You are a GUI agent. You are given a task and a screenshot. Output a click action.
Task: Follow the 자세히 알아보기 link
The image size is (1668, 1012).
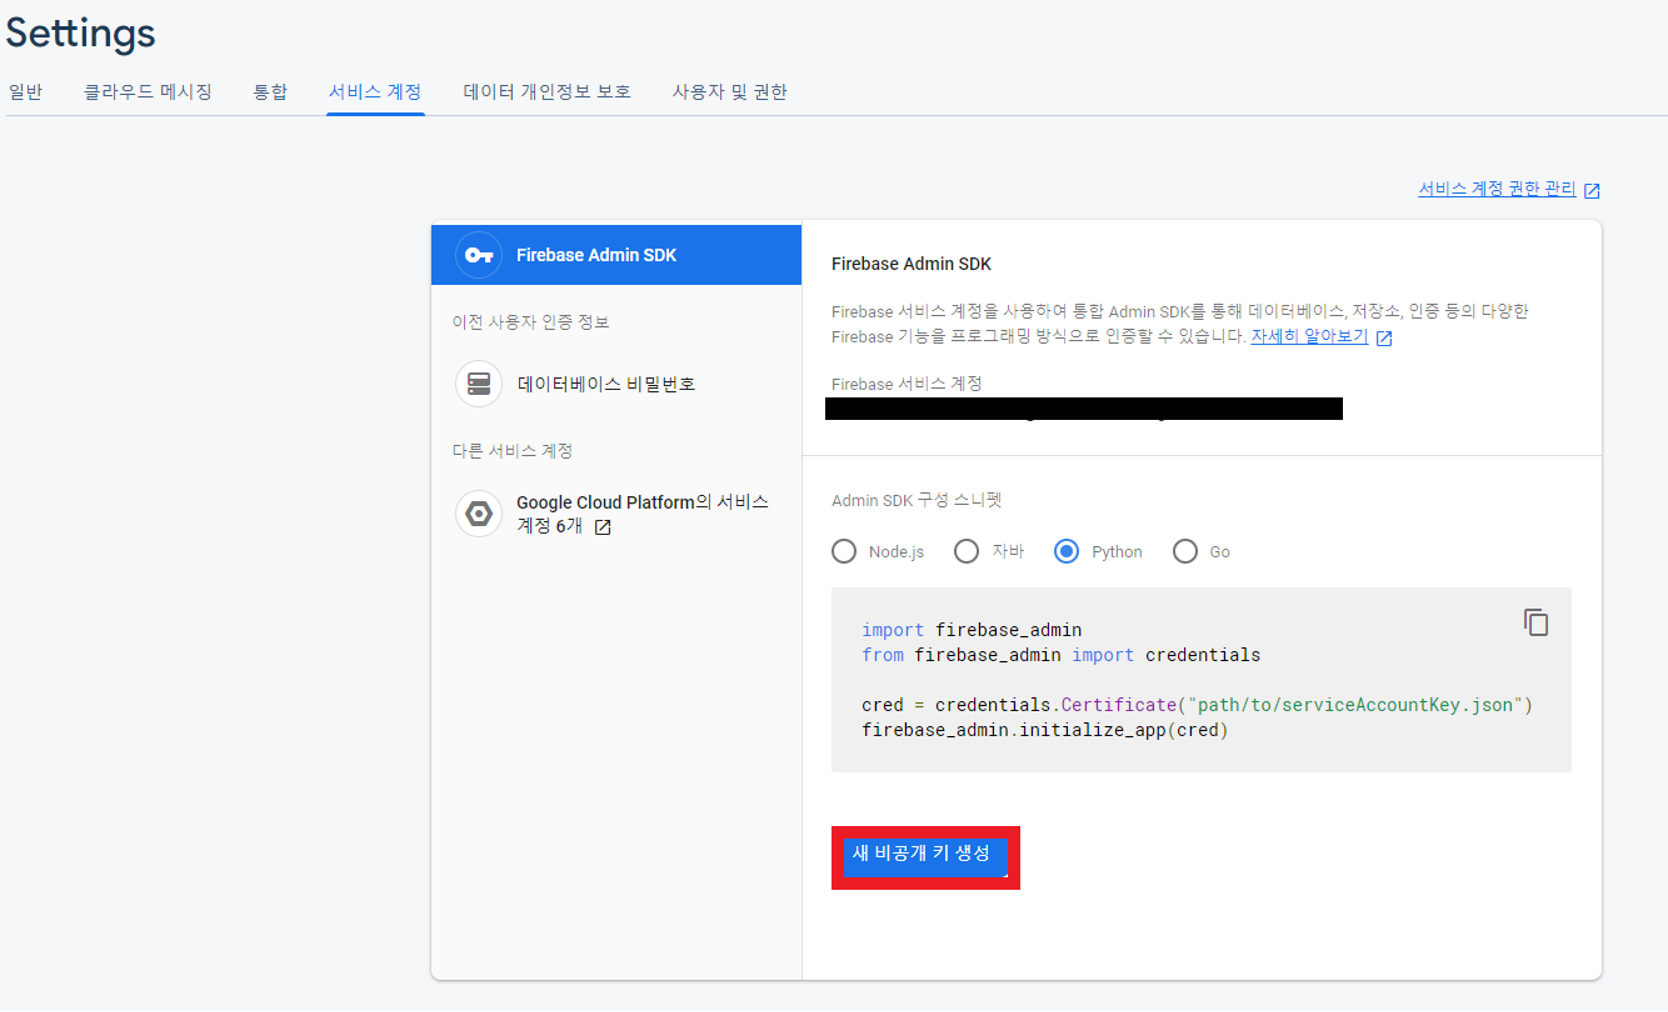[1309, 337]
